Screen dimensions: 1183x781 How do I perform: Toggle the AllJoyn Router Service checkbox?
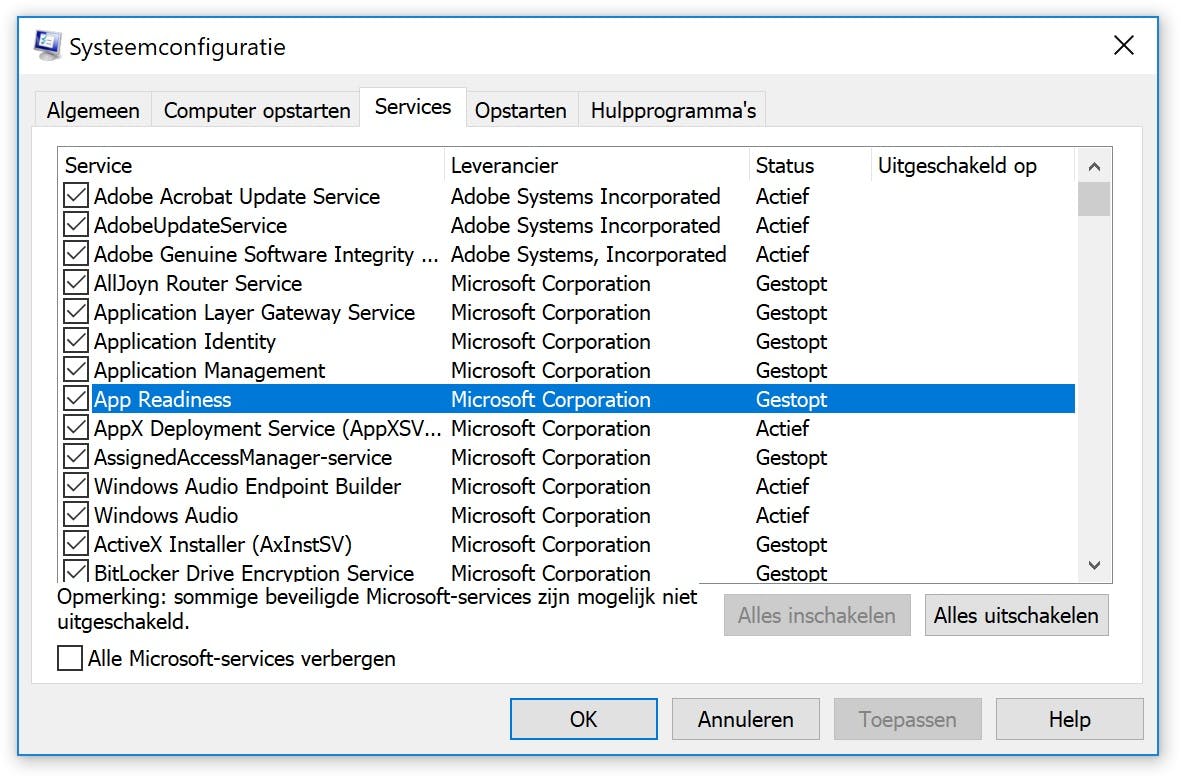tap(76, 283)
